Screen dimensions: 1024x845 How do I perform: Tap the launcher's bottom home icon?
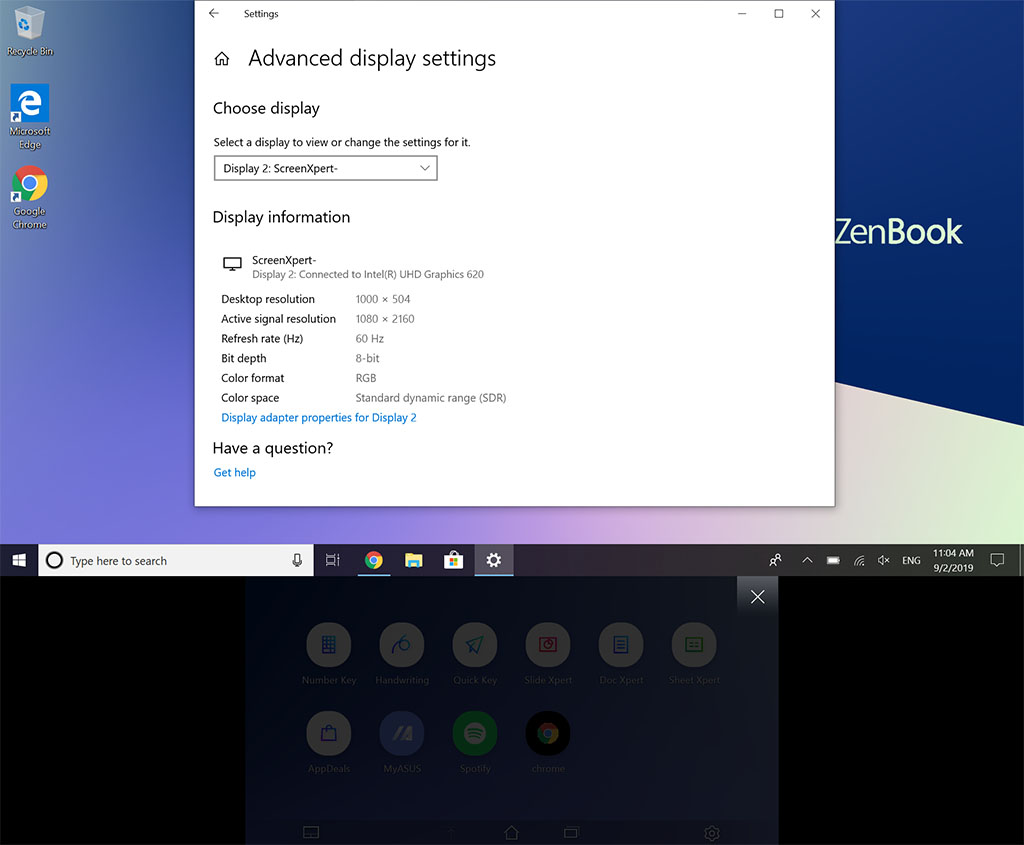tap(511, 833)
